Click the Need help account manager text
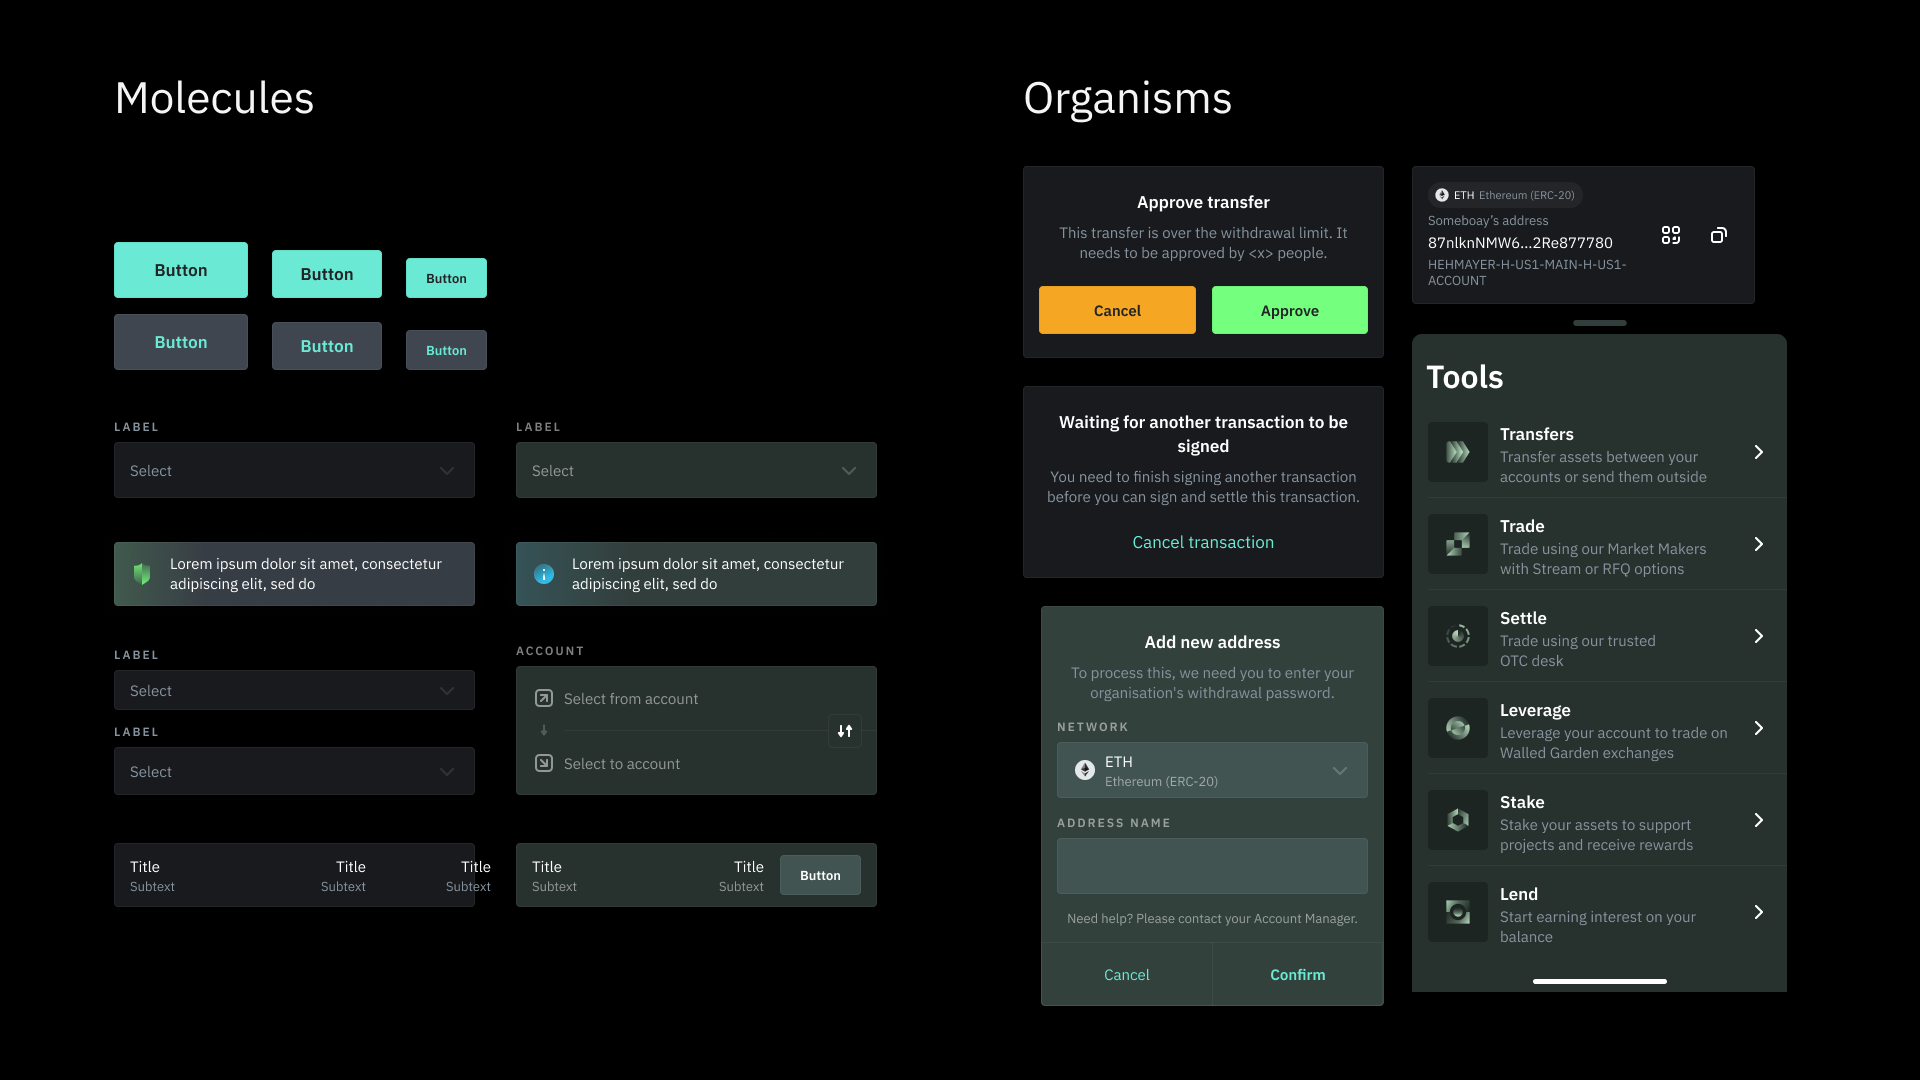Image resolution: width=1920 pixels, height=1080 pixels. click(x=1212, y=918)
